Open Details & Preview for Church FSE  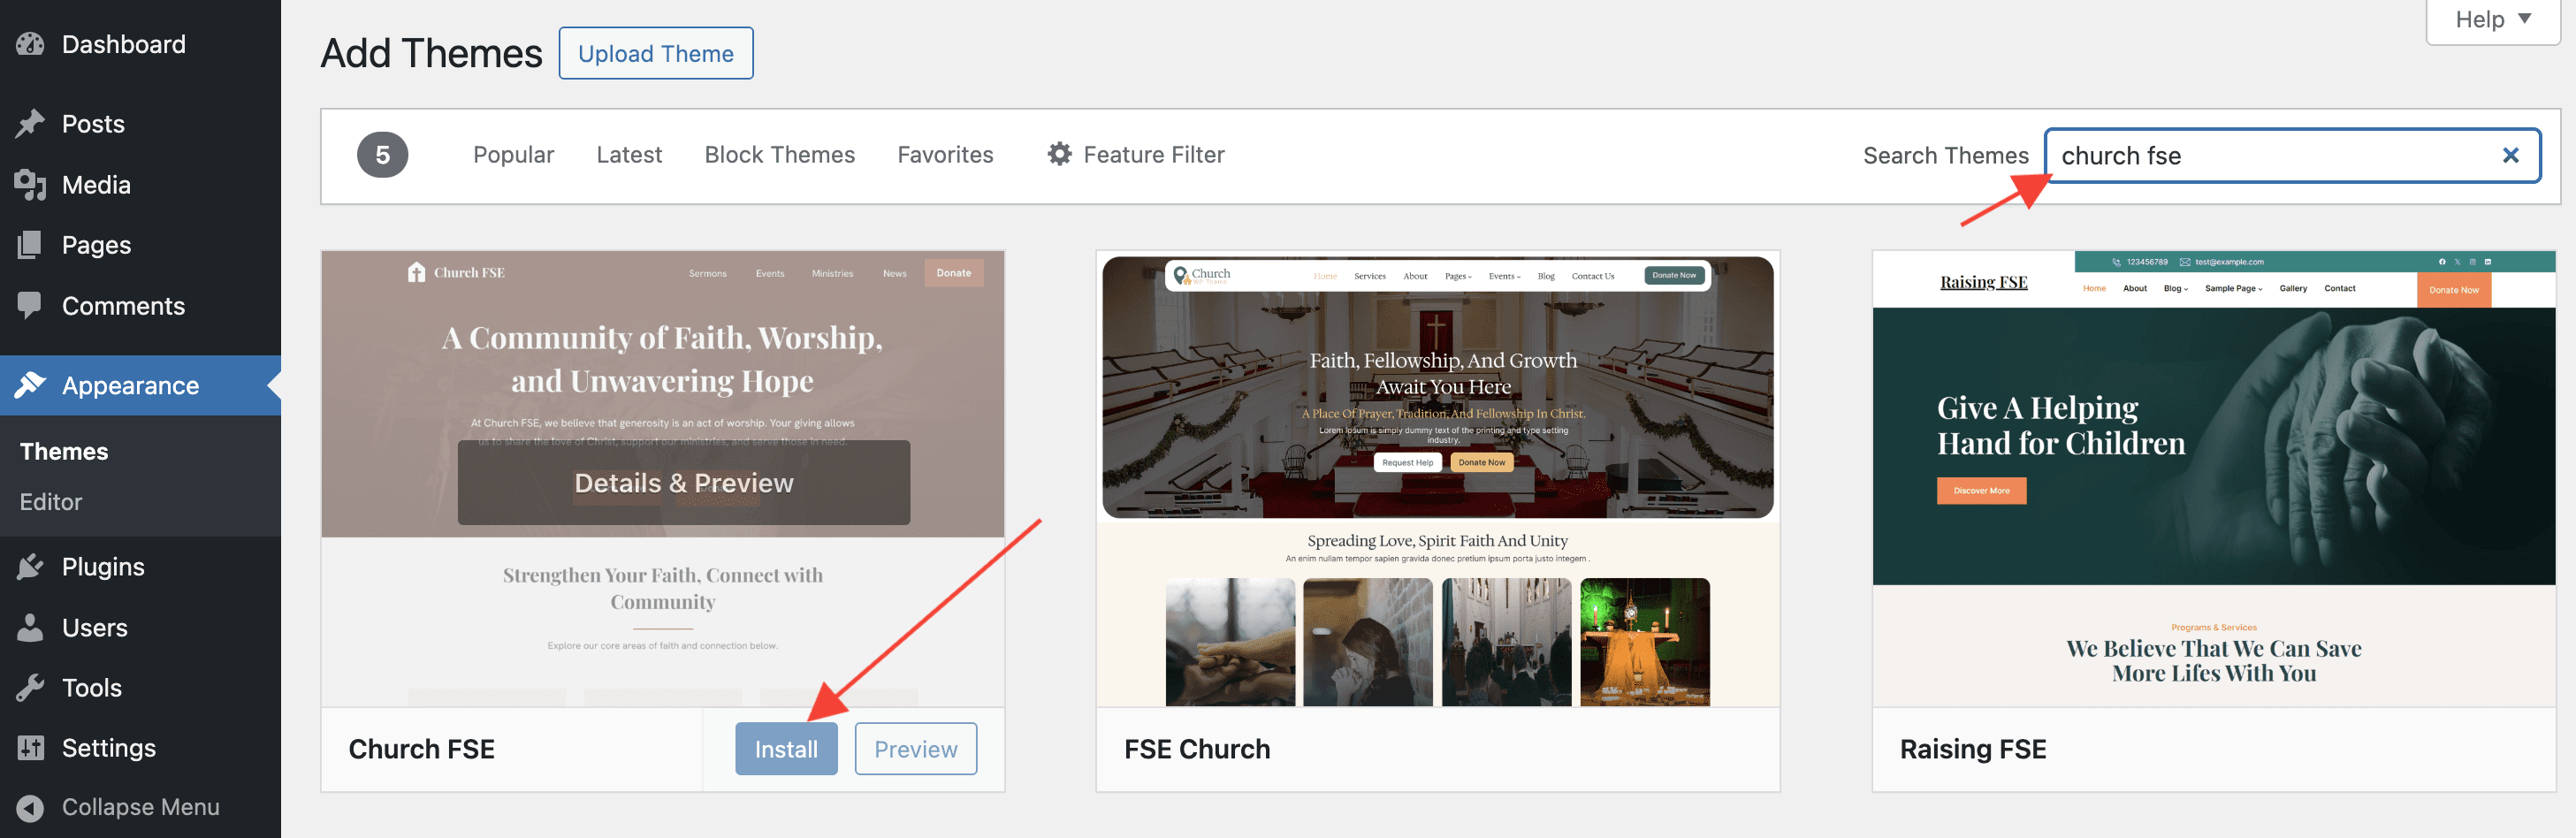684,483
